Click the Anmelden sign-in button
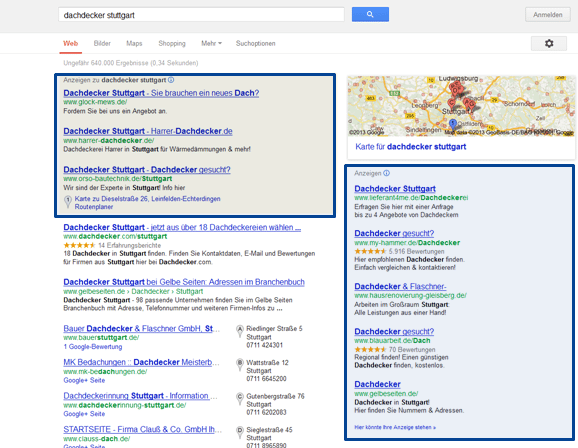Image resolution: width=578 pixels, height=448 pixels. tap(548, 15)
